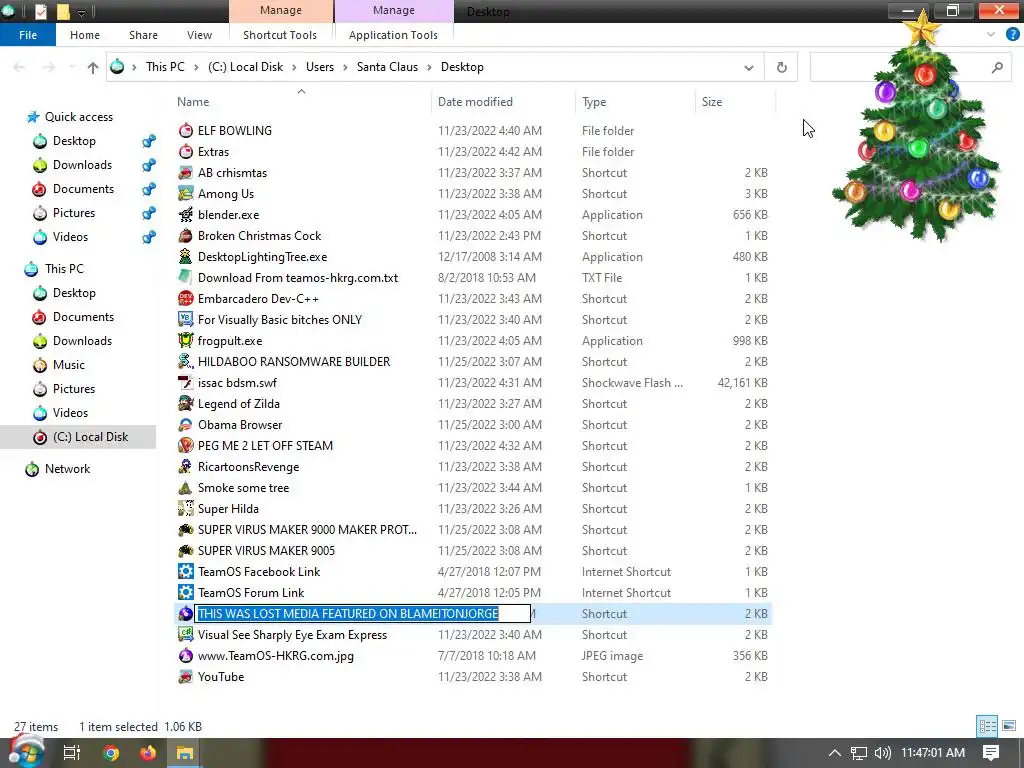The image size is (1024, 768).
Task: Open the notification center icon
Action: pos(991,753)
